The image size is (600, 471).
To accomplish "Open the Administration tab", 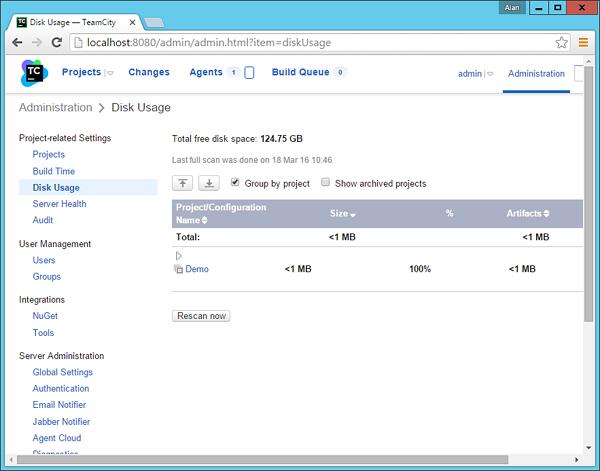I will pos(536,74).
